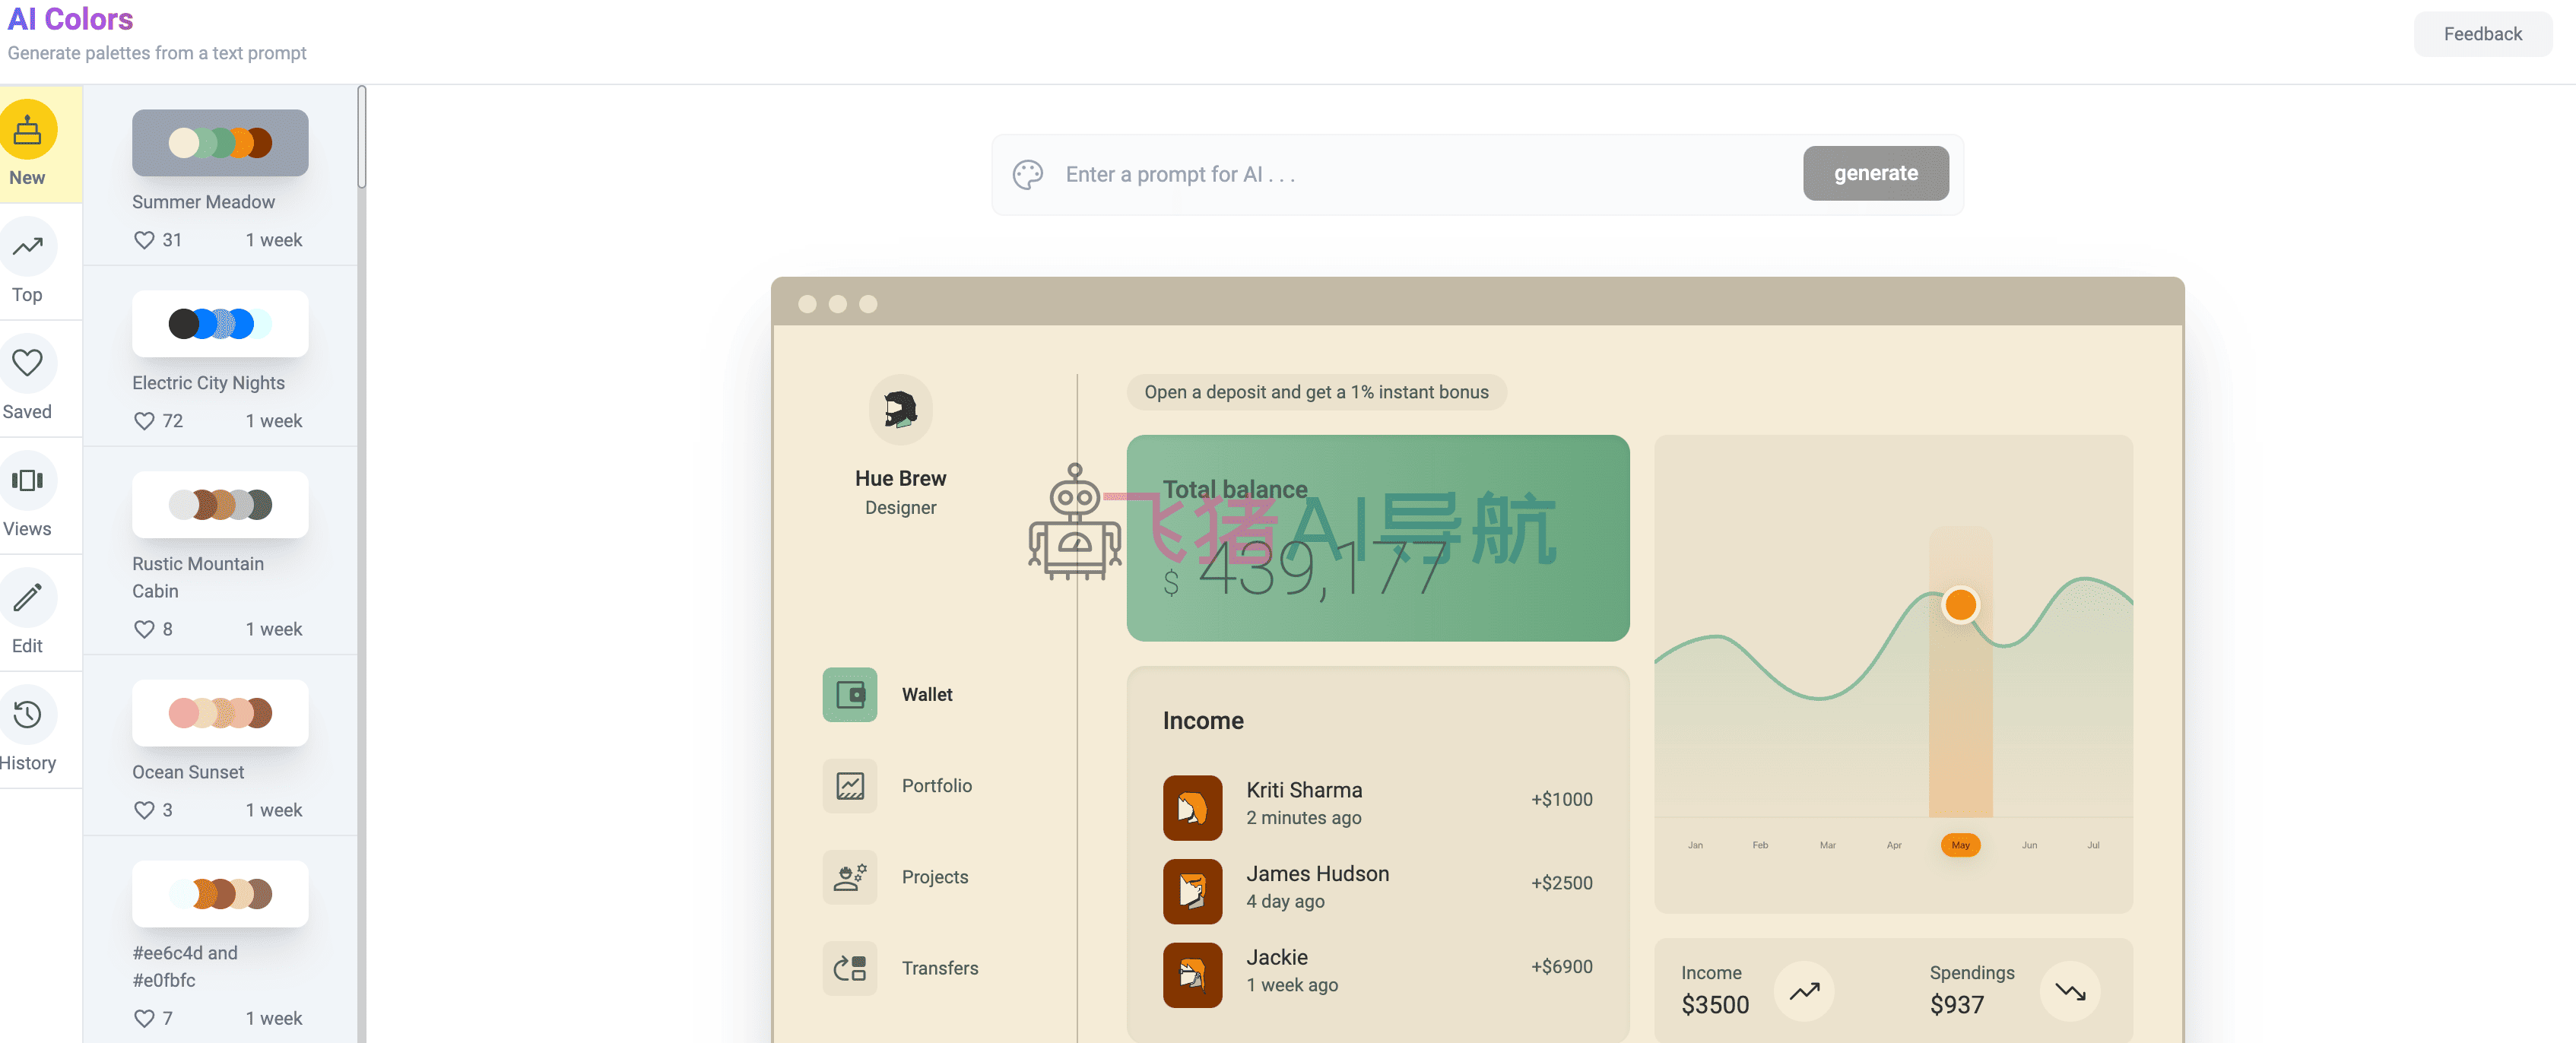Click the History clock sidebar icon

[x=27, y=714]
